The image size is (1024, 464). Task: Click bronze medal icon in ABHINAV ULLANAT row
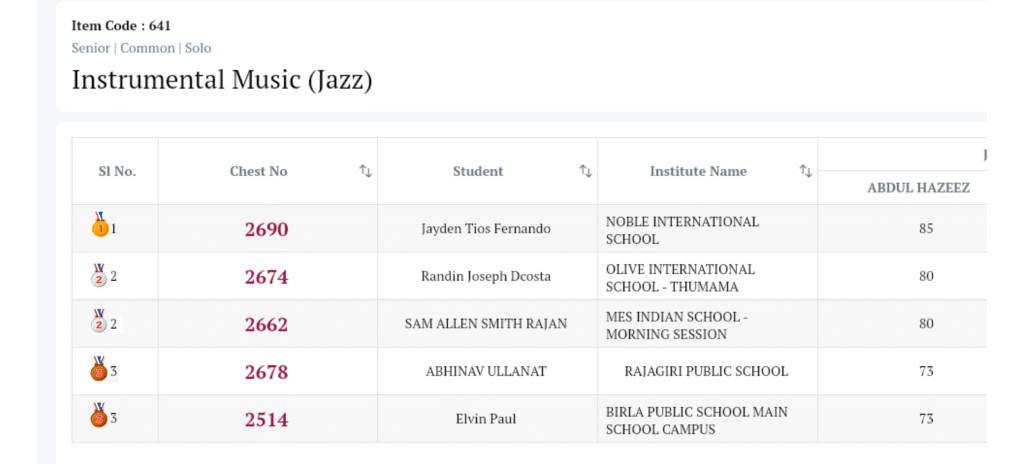click(x=99, y=370)
